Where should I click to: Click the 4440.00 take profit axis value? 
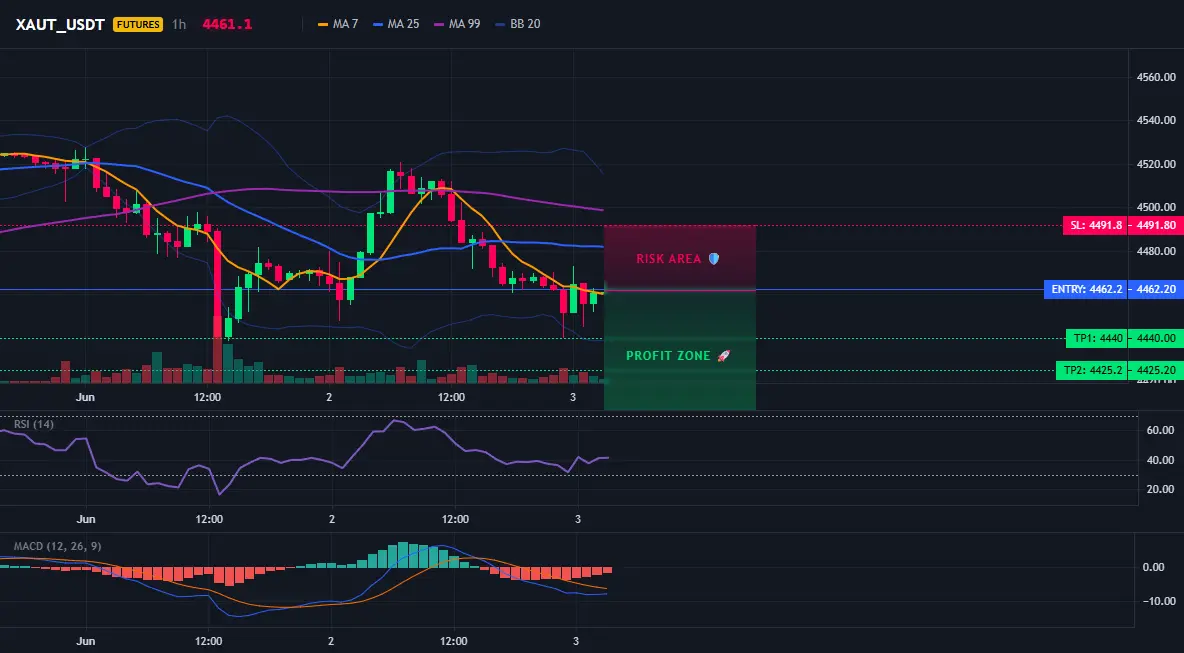coord(1155,338)
